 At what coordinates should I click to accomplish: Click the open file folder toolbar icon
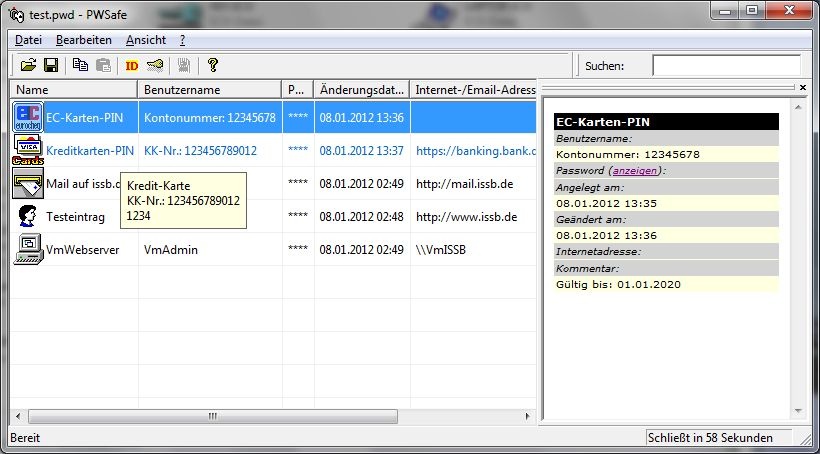(x=28, y=66)
